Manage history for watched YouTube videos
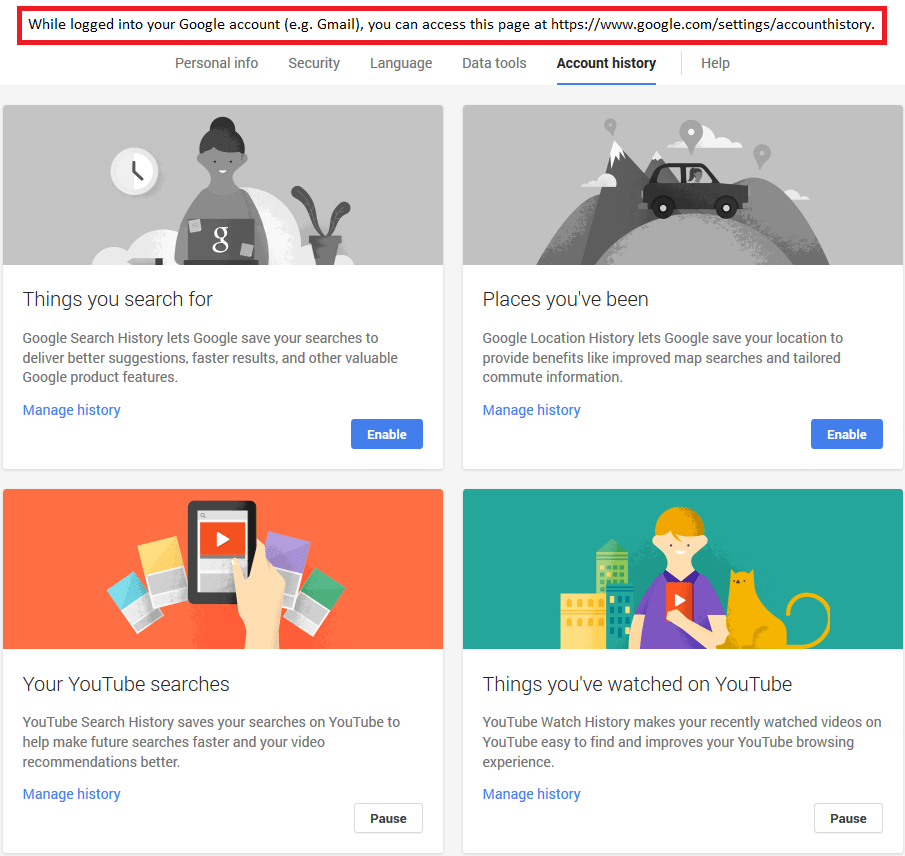 coord(532,794)
